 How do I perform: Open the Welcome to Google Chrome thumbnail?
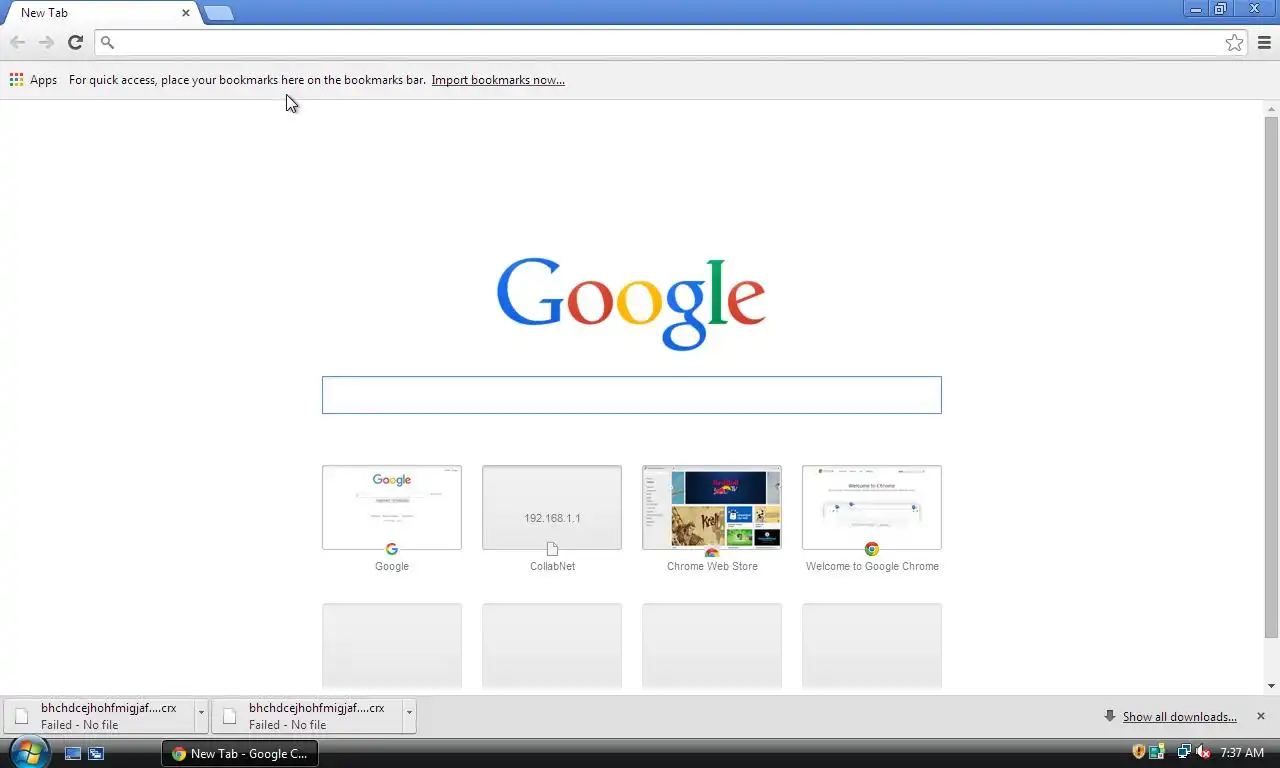(x=872, y=507)
